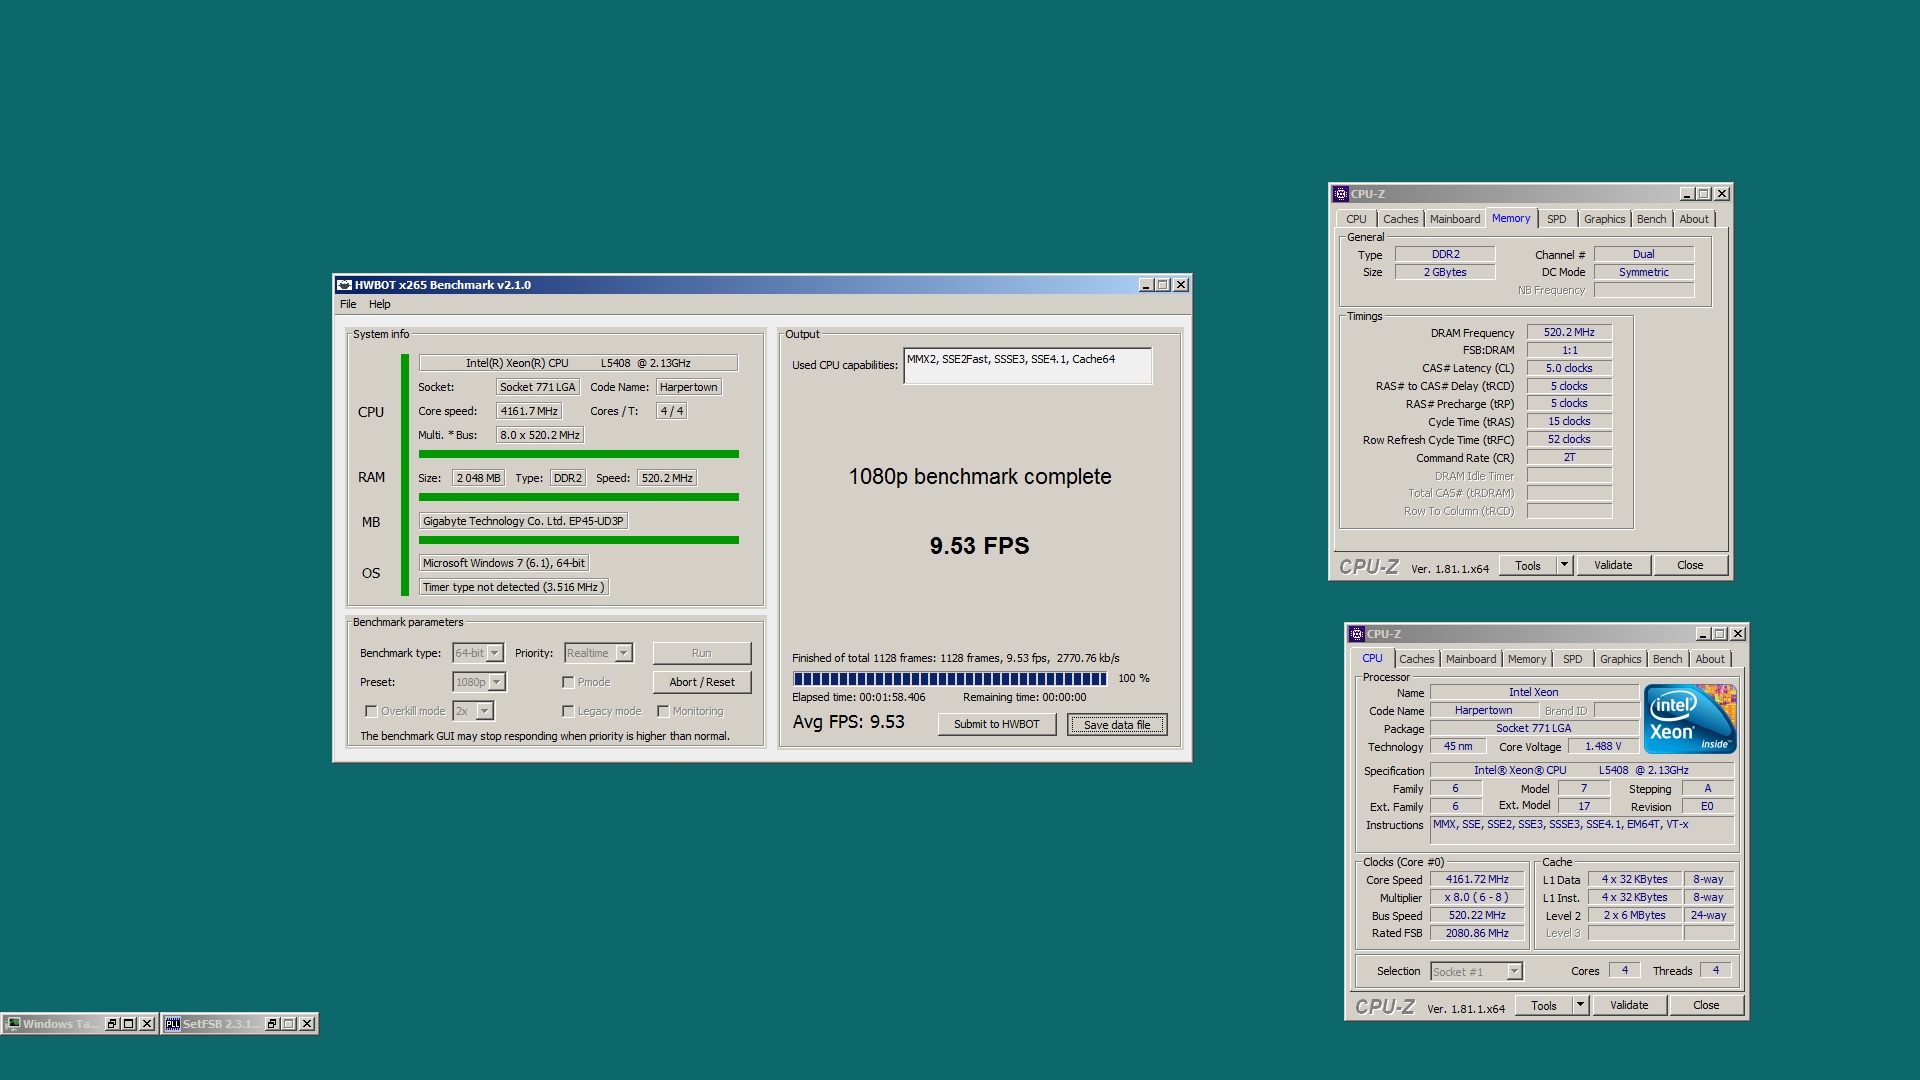1920x1080 pixels.
Task: Restore the minimized SetFSB 2.3.1 window
Action: (x=272, y=1024)
